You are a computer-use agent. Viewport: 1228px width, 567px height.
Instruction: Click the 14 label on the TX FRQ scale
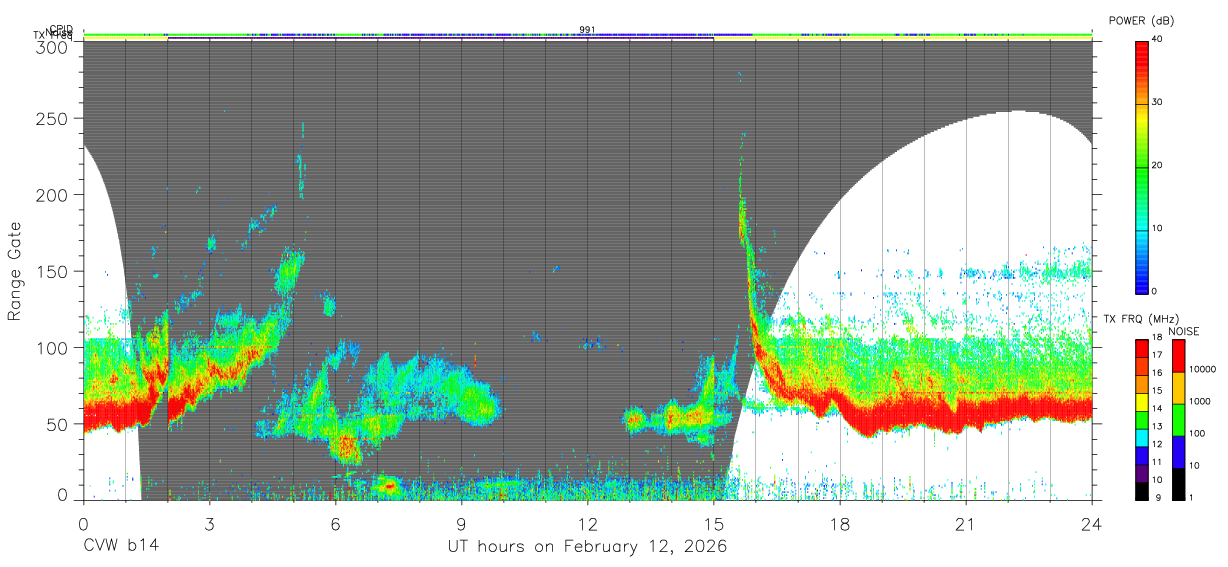(1156, 408)
